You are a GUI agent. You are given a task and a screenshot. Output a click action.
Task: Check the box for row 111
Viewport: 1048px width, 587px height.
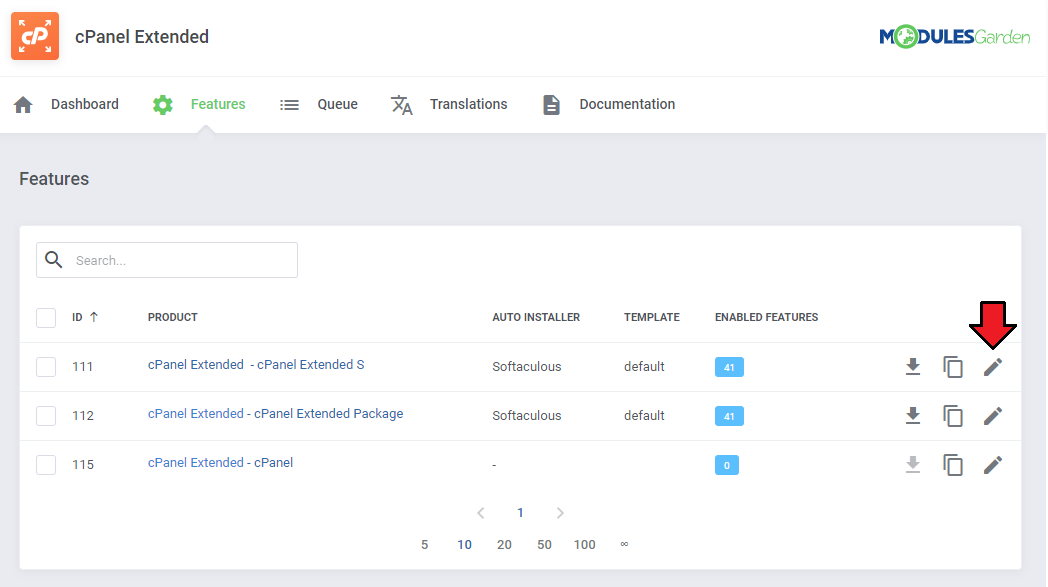[46, 366]
